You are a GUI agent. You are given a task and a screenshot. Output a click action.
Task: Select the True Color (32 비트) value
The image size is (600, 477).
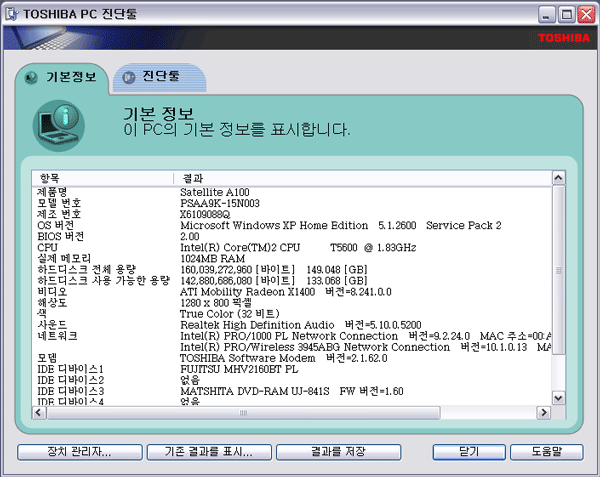click(230, 314)
